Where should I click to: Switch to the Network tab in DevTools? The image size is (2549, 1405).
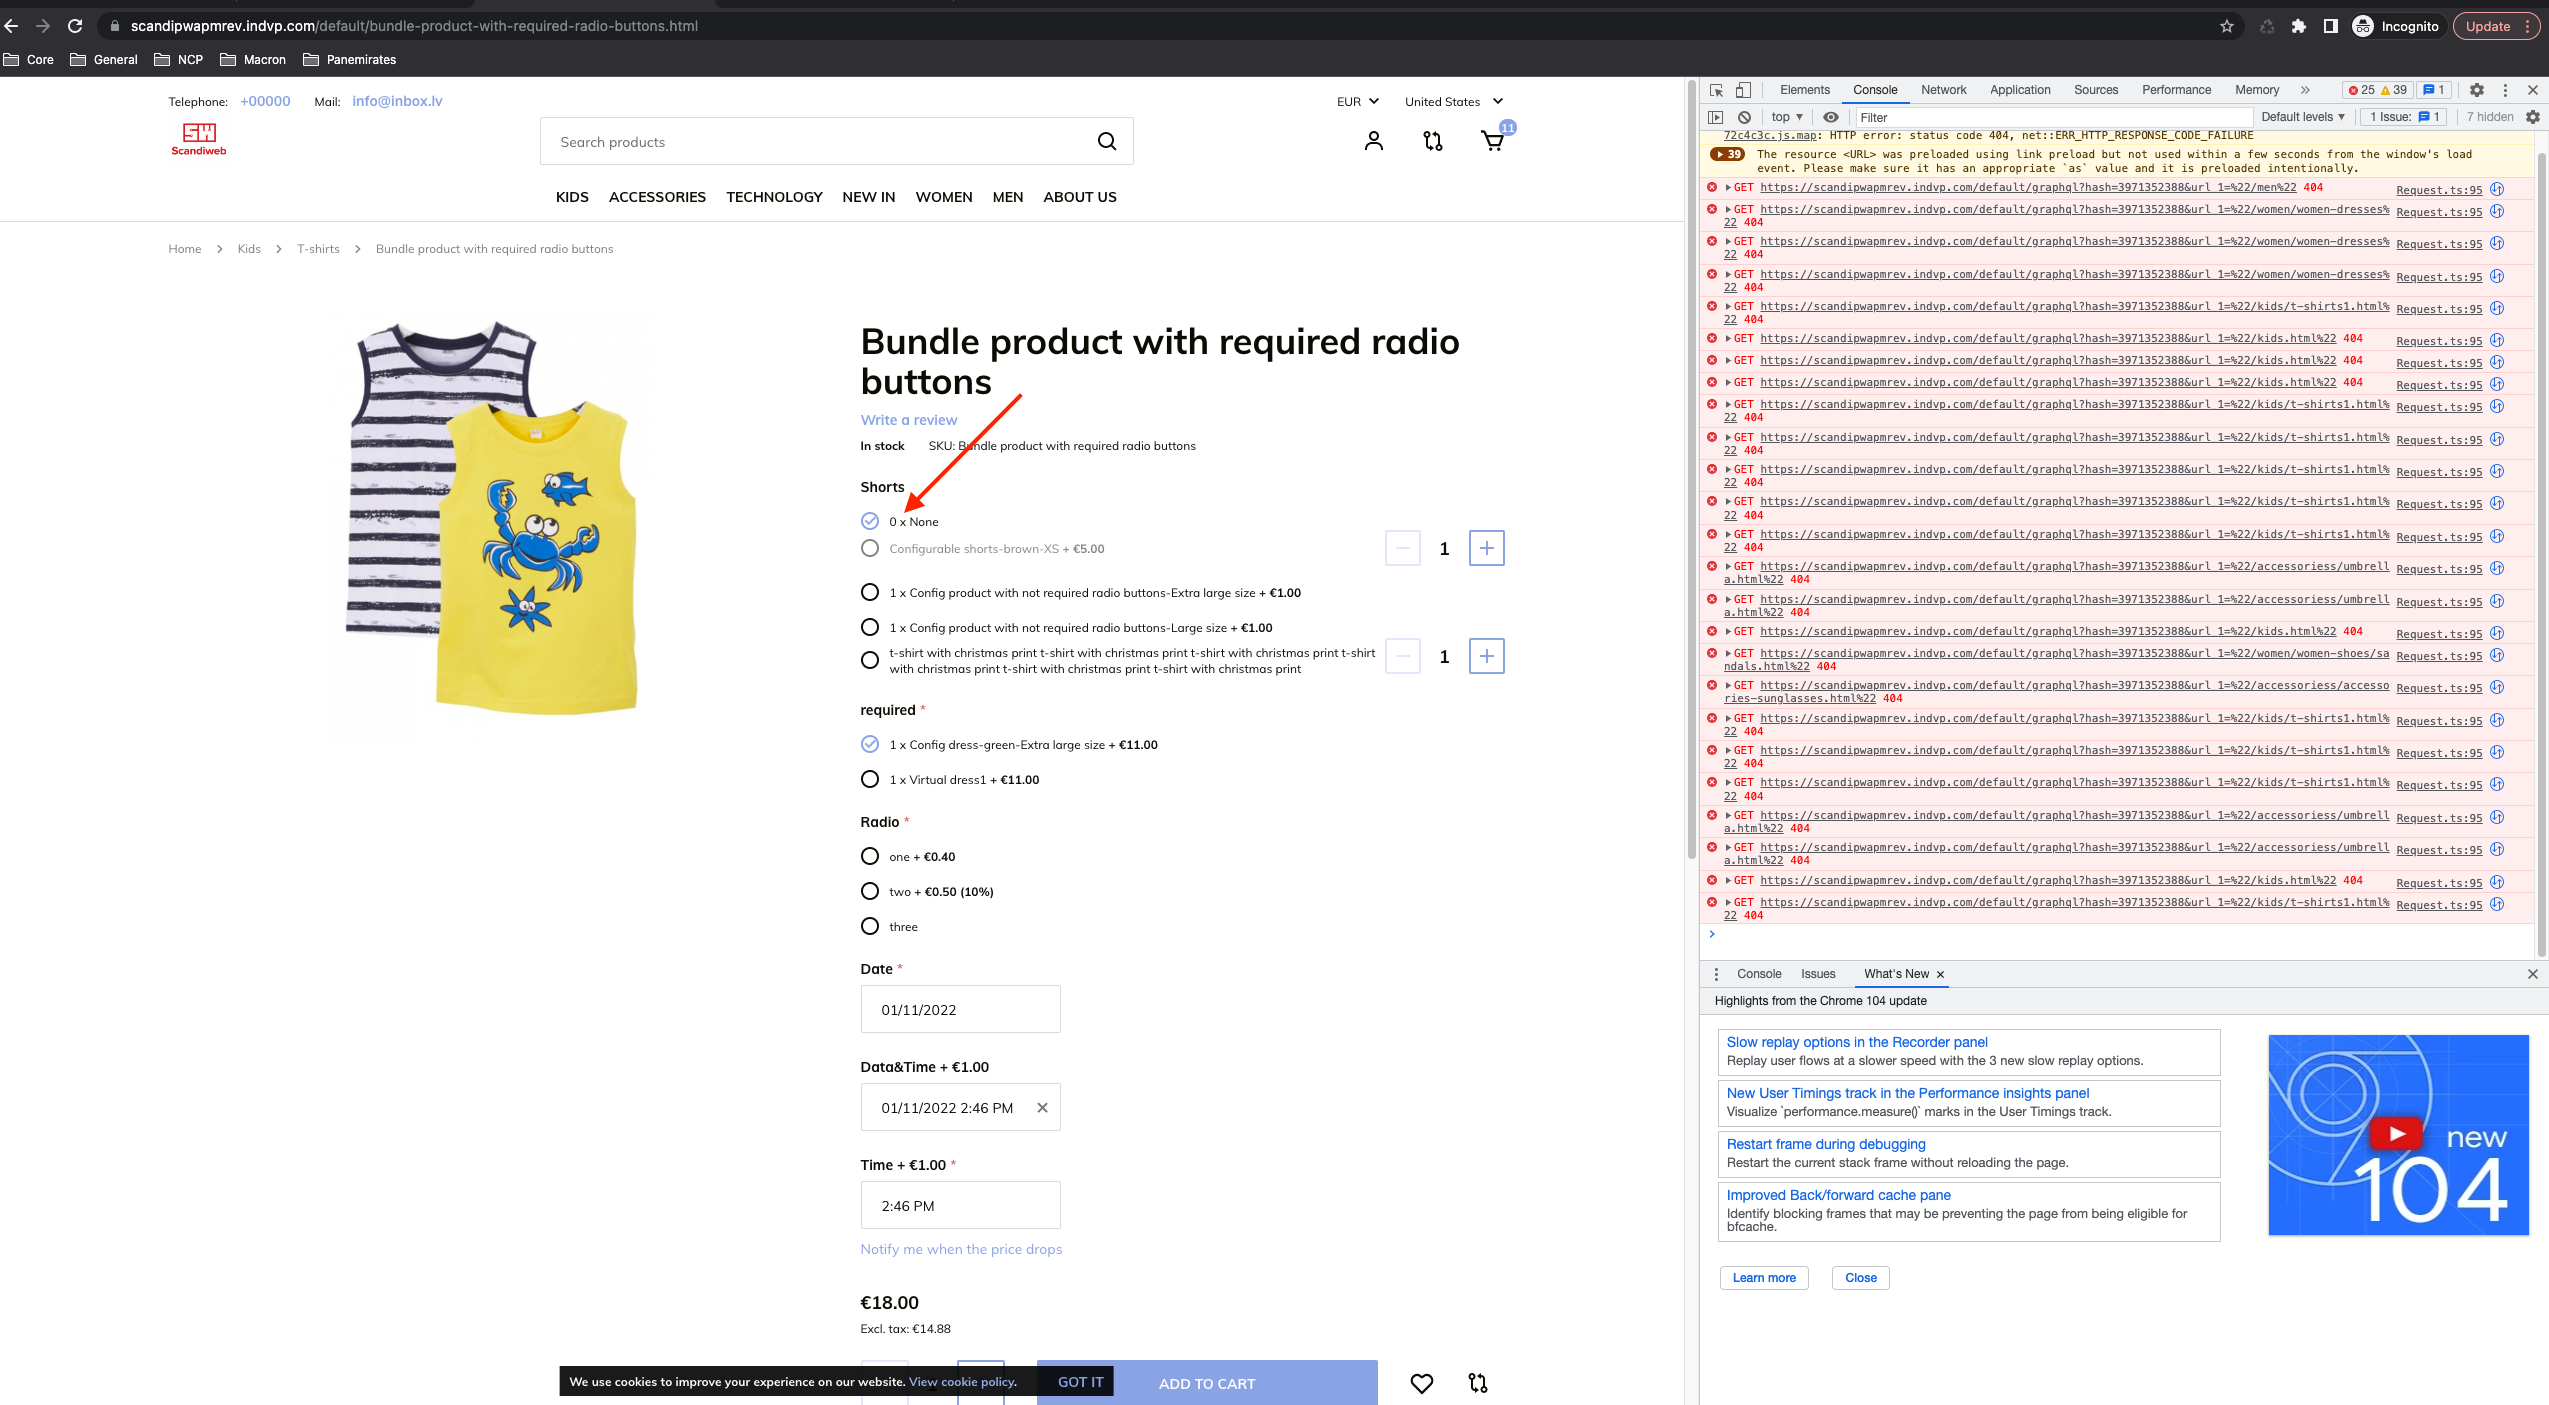coord(1943,90)
